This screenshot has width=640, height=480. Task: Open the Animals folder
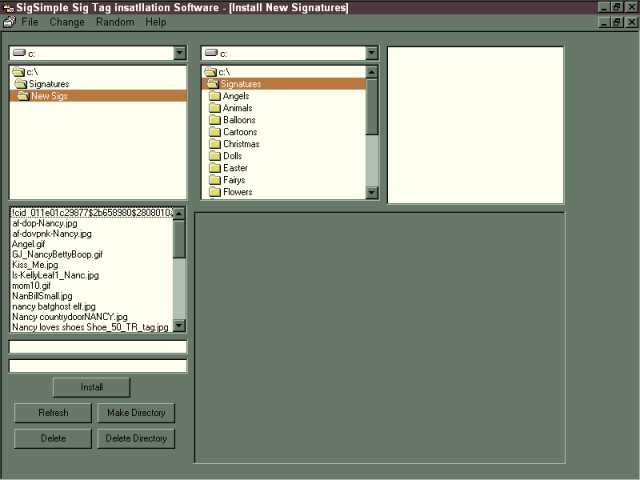[x=231, y=108]
